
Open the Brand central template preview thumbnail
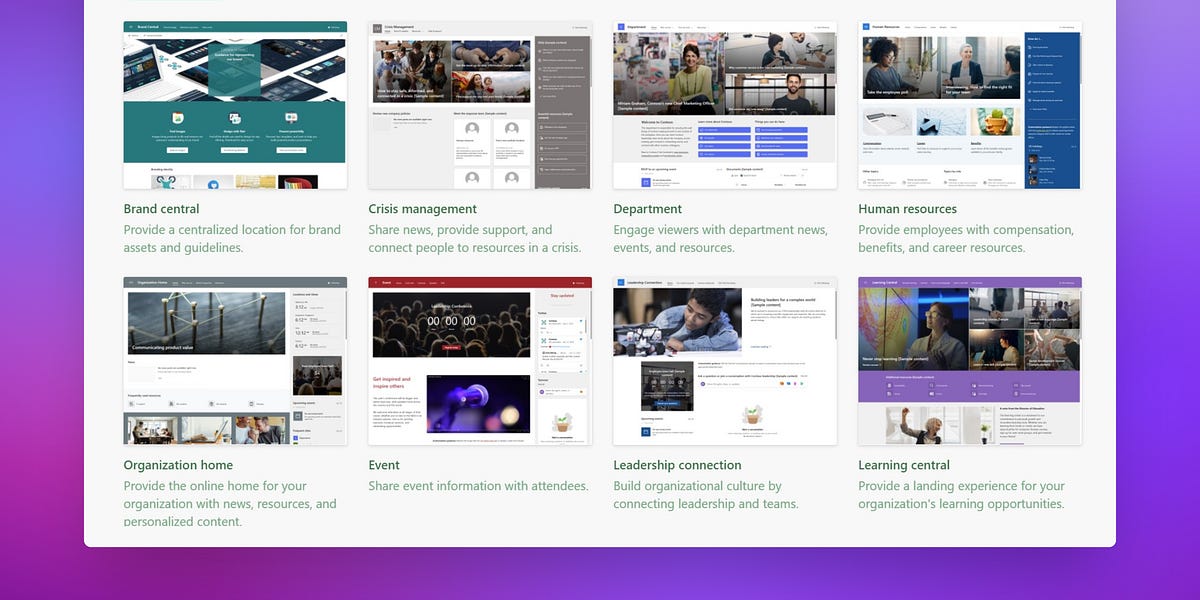(235, 104)
